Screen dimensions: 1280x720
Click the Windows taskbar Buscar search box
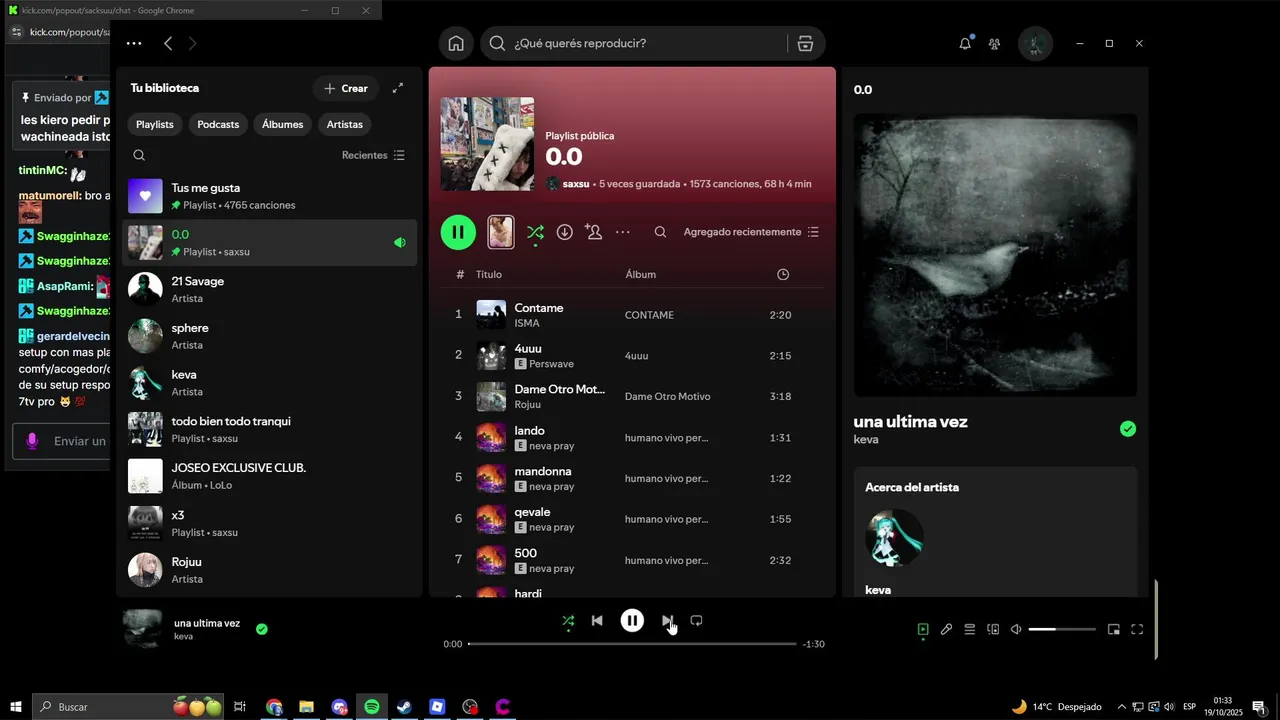(129, 707)
